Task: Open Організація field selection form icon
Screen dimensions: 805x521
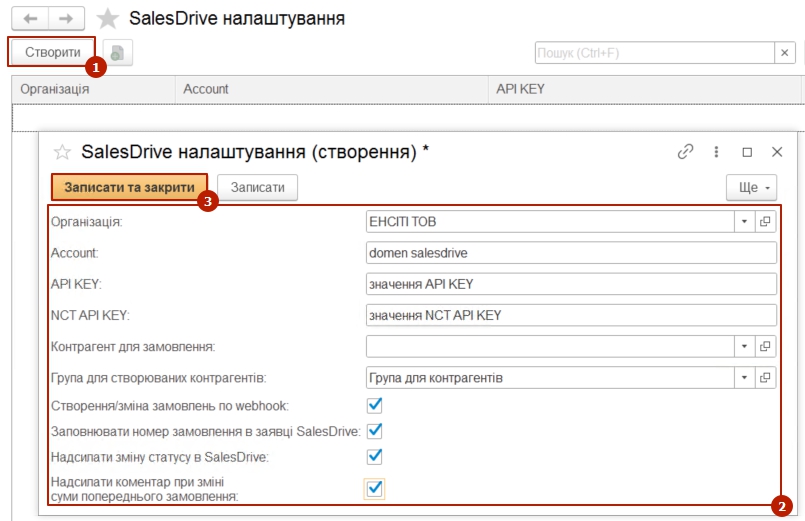Action: click(x=766, y=221)
